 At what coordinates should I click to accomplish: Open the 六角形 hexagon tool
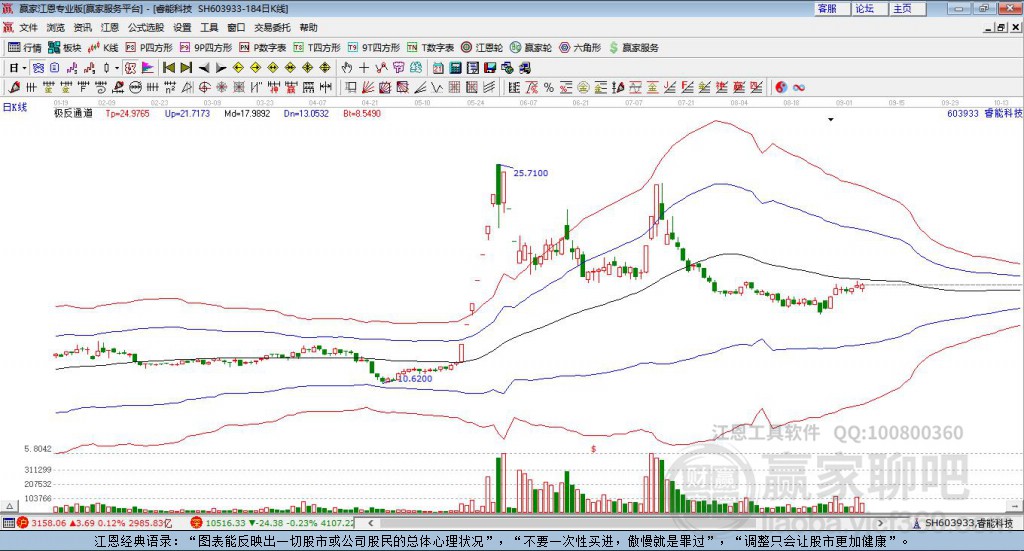pyautogui.click(x=580, y=48)
